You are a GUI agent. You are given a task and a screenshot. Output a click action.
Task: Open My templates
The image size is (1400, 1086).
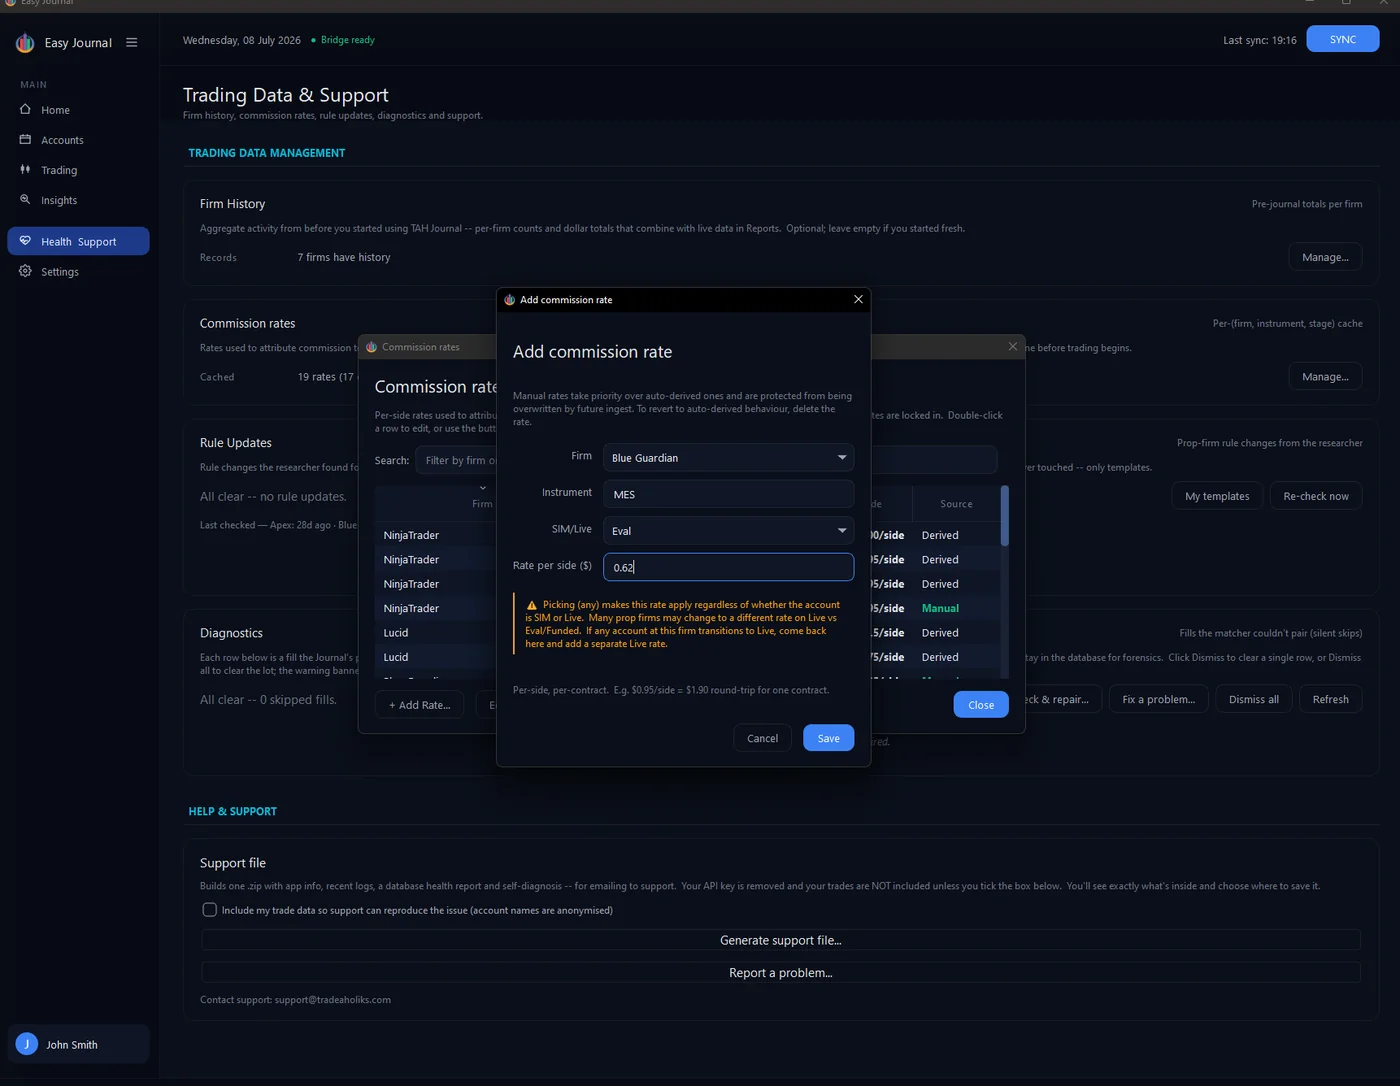(1217, 496)
